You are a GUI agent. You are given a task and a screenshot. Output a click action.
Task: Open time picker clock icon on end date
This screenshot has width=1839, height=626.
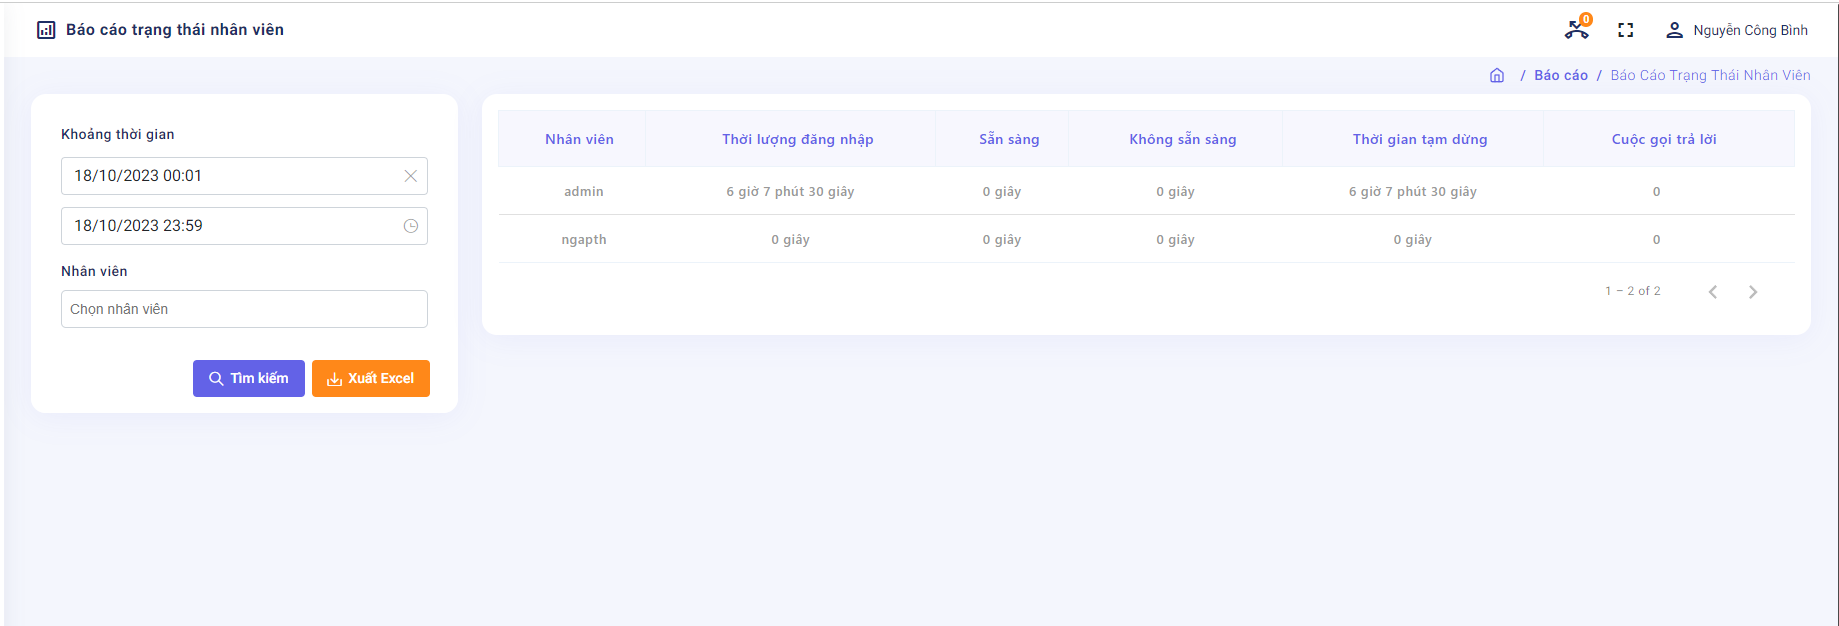coord(410,226)
